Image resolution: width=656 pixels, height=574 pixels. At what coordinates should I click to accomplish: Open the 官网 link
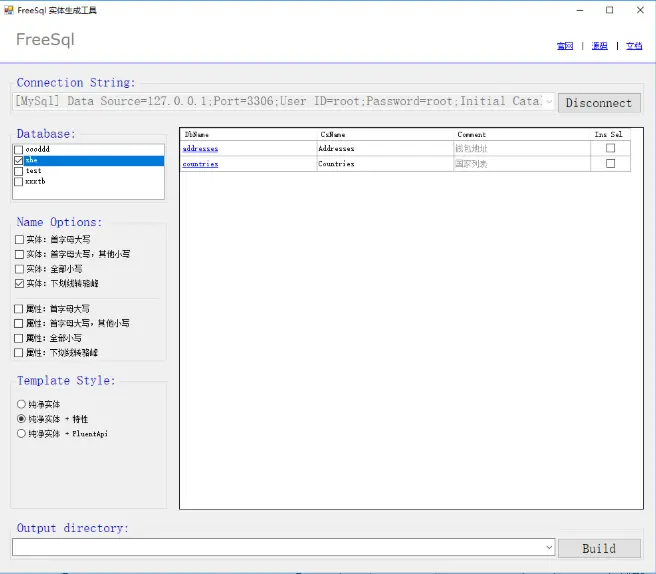coord(565,46)
